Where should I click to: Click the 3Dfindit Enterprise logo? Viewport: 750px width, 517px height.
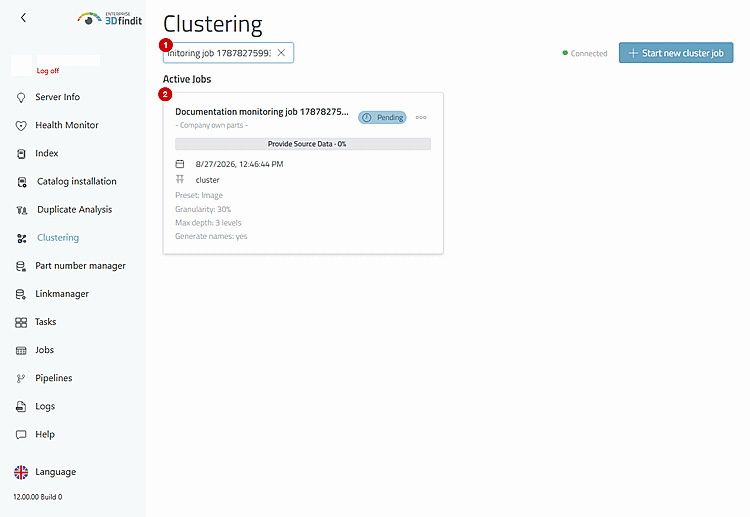pyautogui.click(x=110, y=19)
